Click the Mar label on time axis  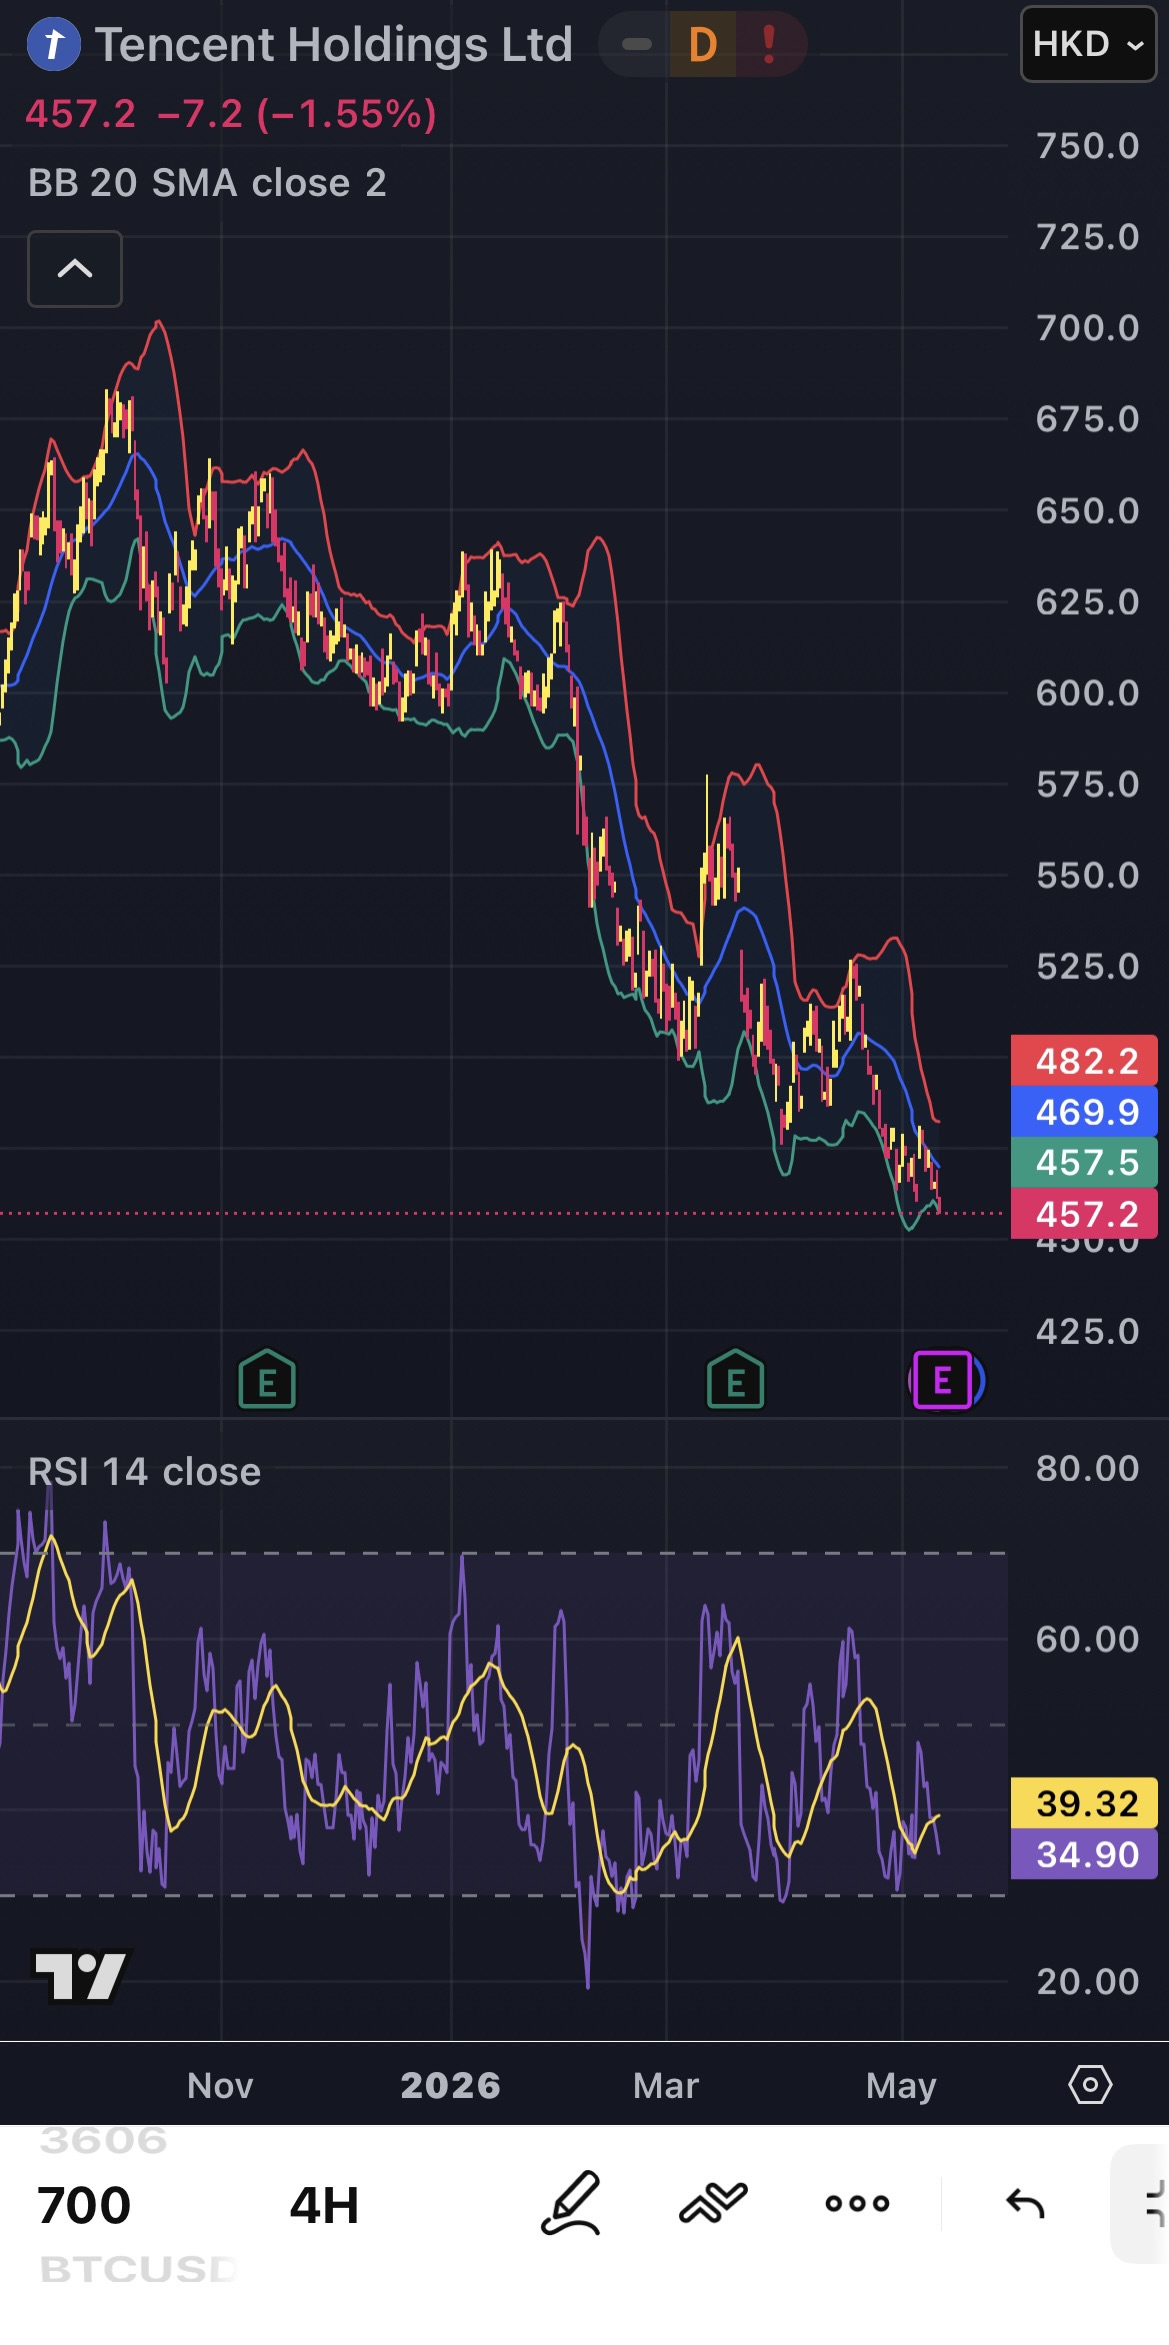(x=666, y=2085)
